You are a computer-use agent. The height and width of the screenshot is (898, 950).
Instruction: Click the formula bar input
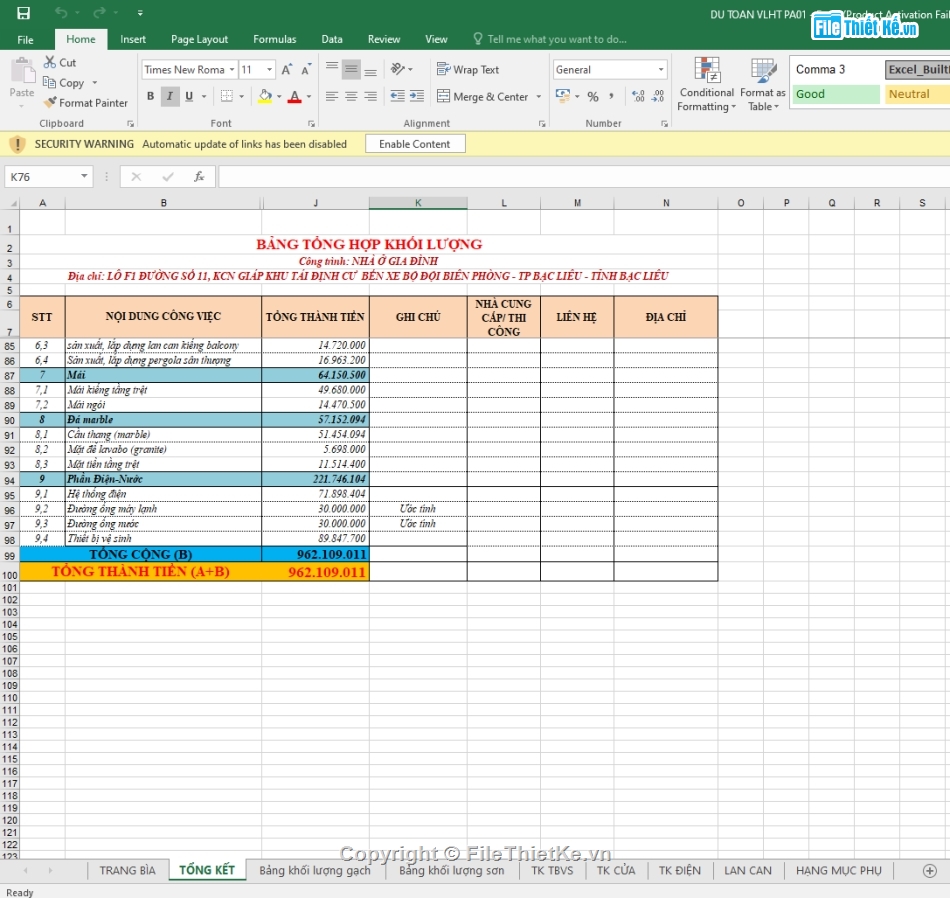pos(583,176)
